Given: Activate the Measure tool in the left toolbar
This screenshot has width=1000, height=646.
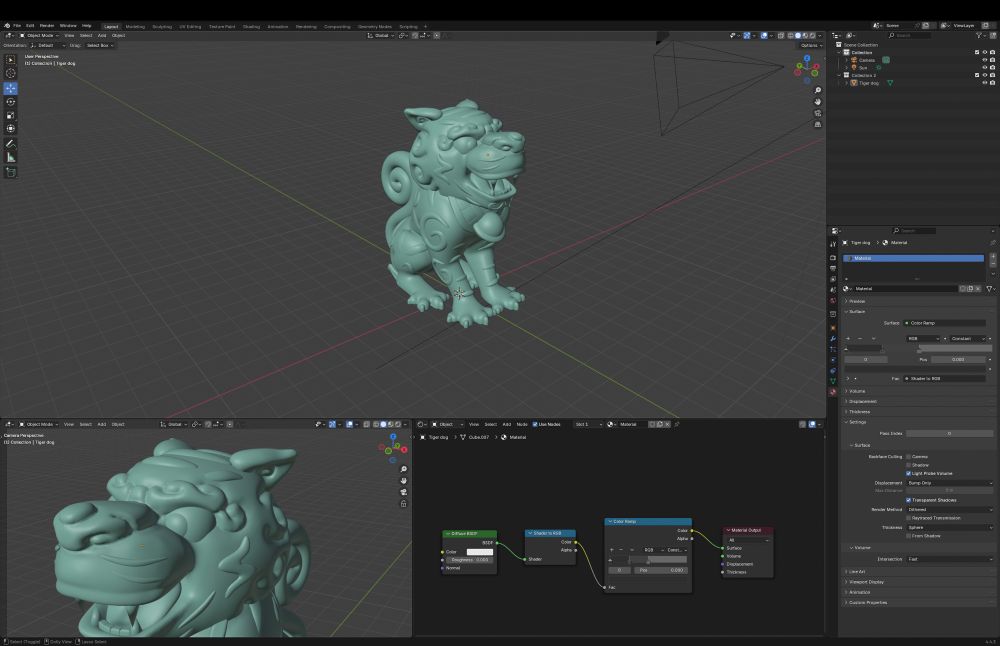Looking at the screenshot, I should [11, 157].
